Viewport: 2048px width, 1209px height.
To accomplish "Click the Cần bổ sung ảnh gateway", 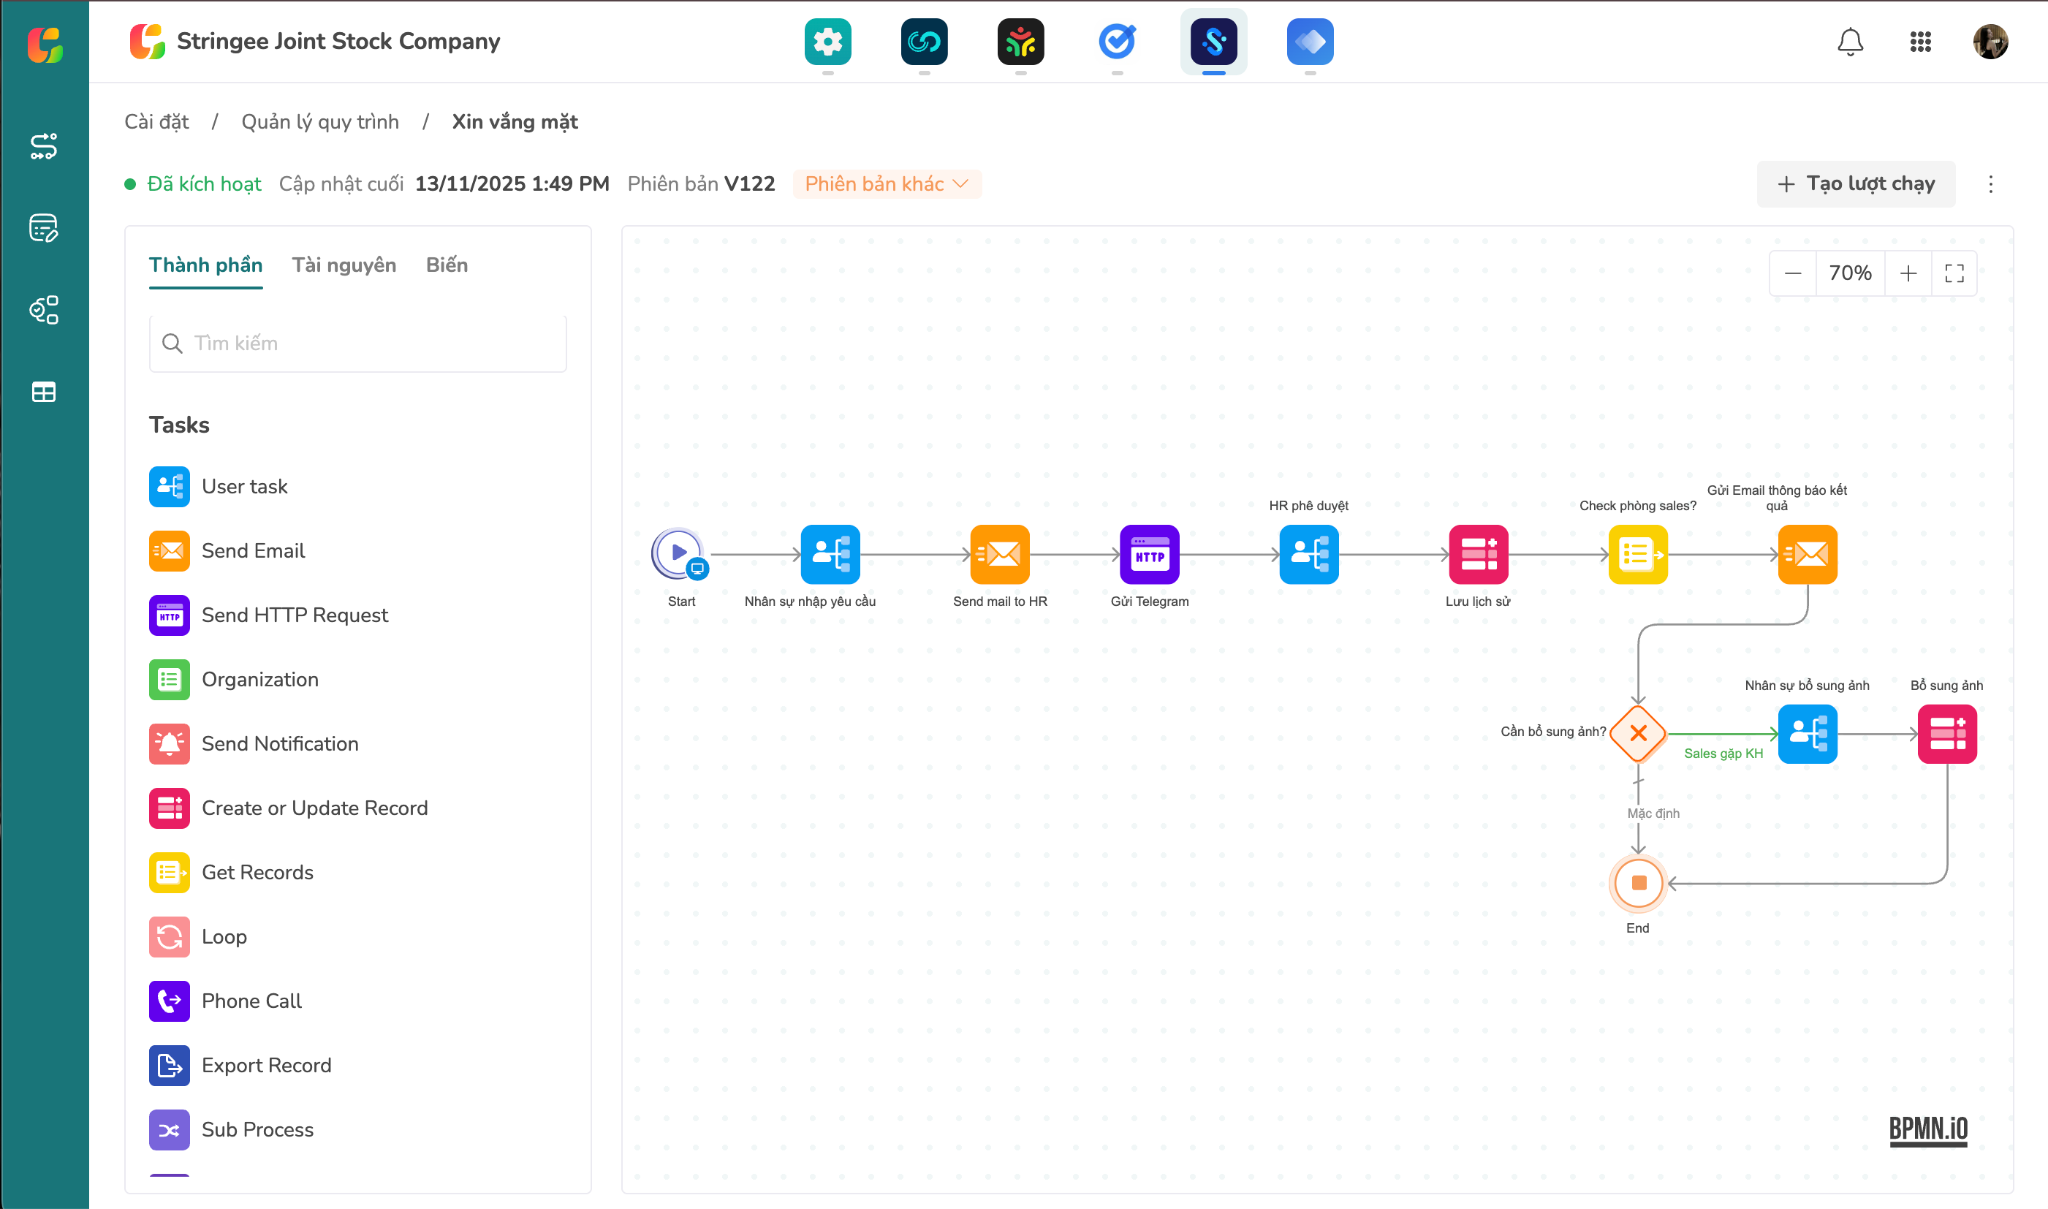I will click(x=1638, y=734).
